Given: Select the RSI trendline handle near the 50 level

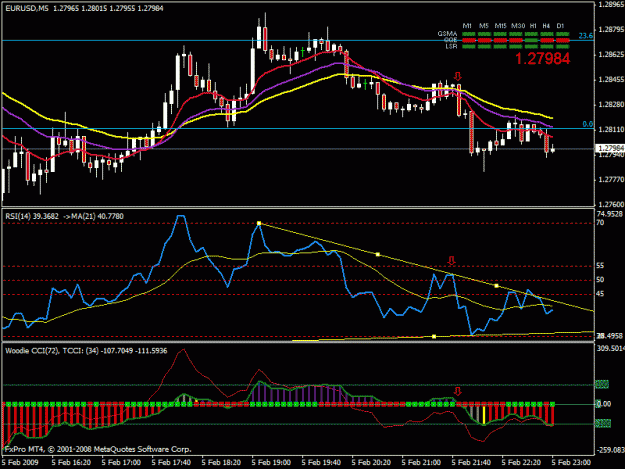Looking at the screenshot, I should point(496,286).
